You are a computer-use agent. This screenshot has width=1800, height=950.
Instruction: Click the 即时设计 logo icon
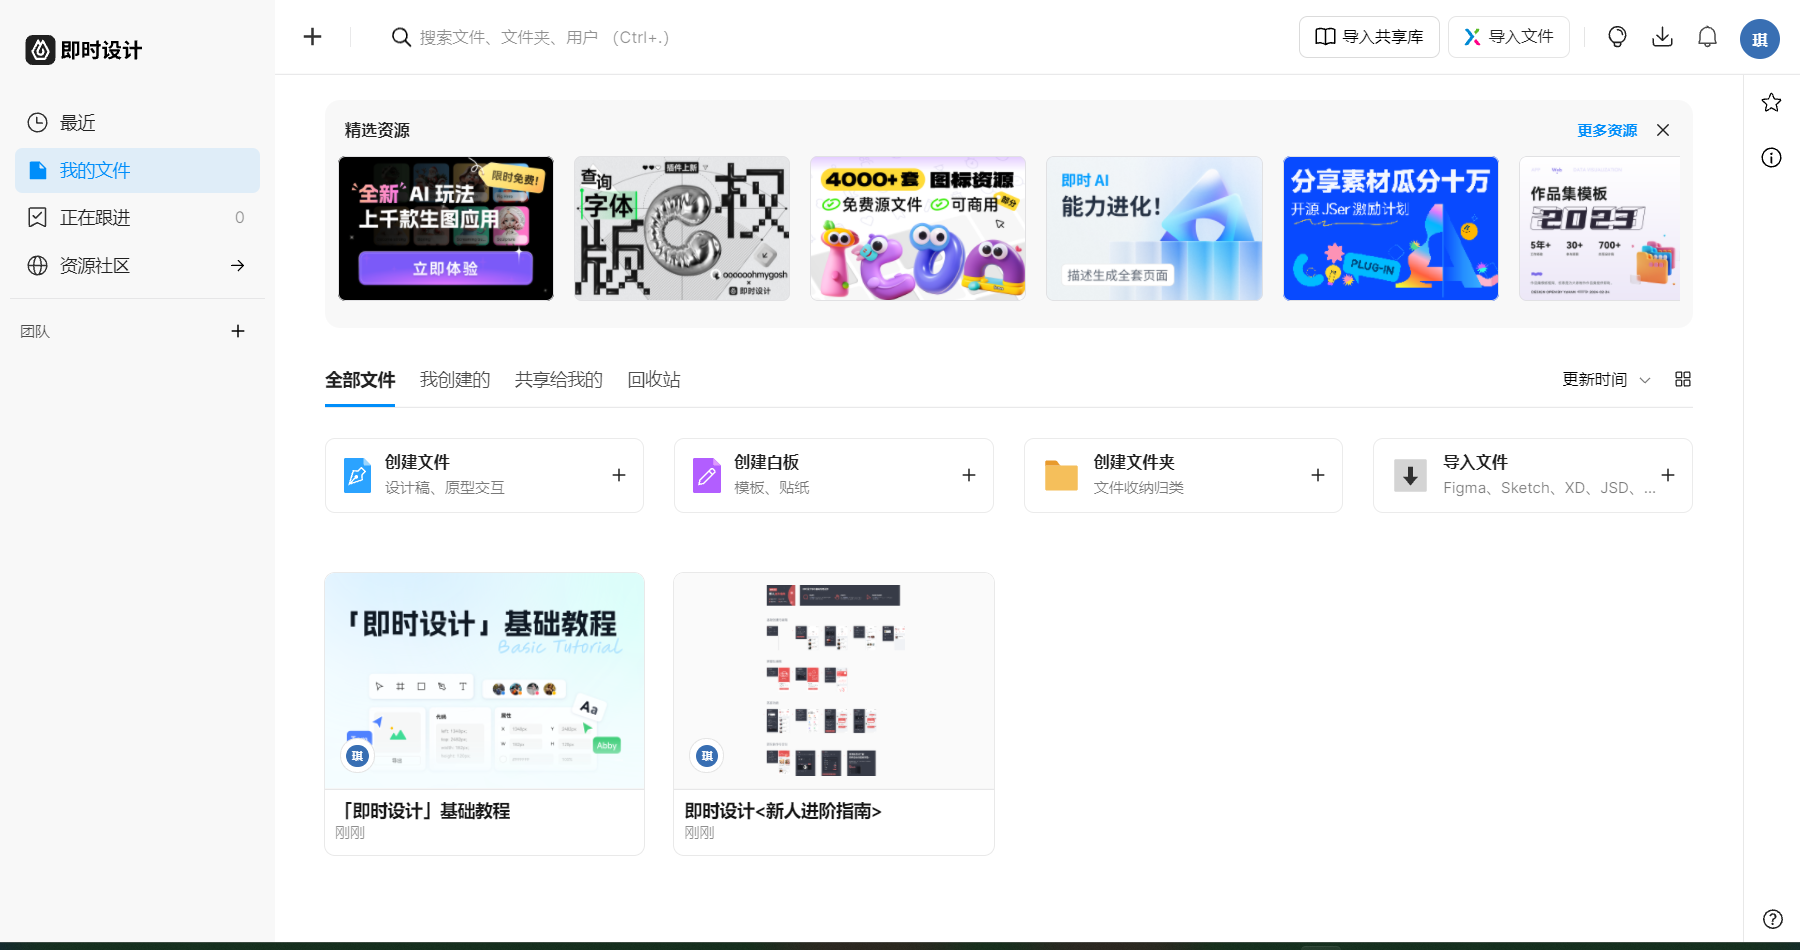(40, 50)
